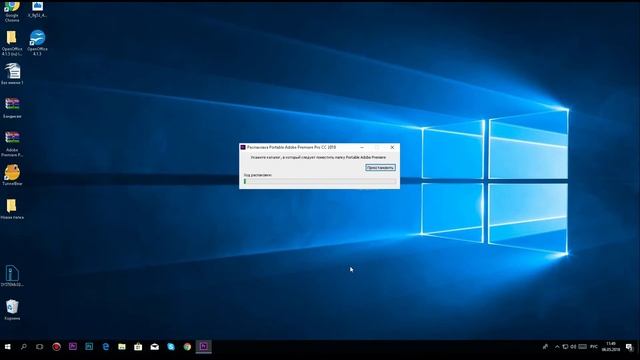Click the unpacking progress bar in the dialog
The image size is (640, 360).
point(320,181)
